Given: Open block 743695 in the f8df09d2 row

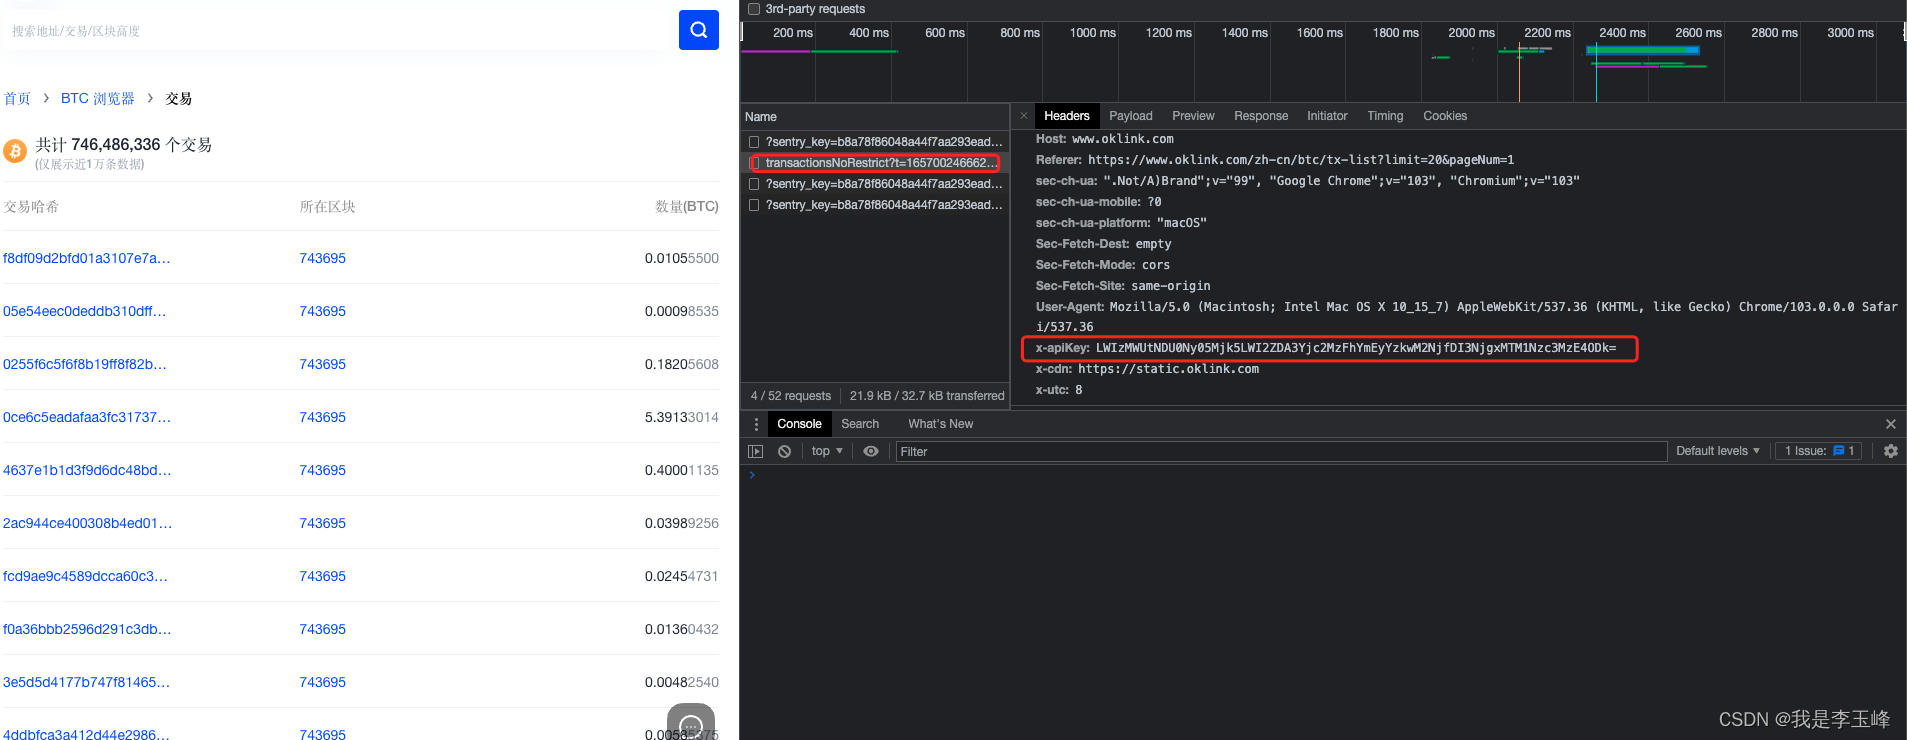Looking at the screenshot, I should [322, 258].
